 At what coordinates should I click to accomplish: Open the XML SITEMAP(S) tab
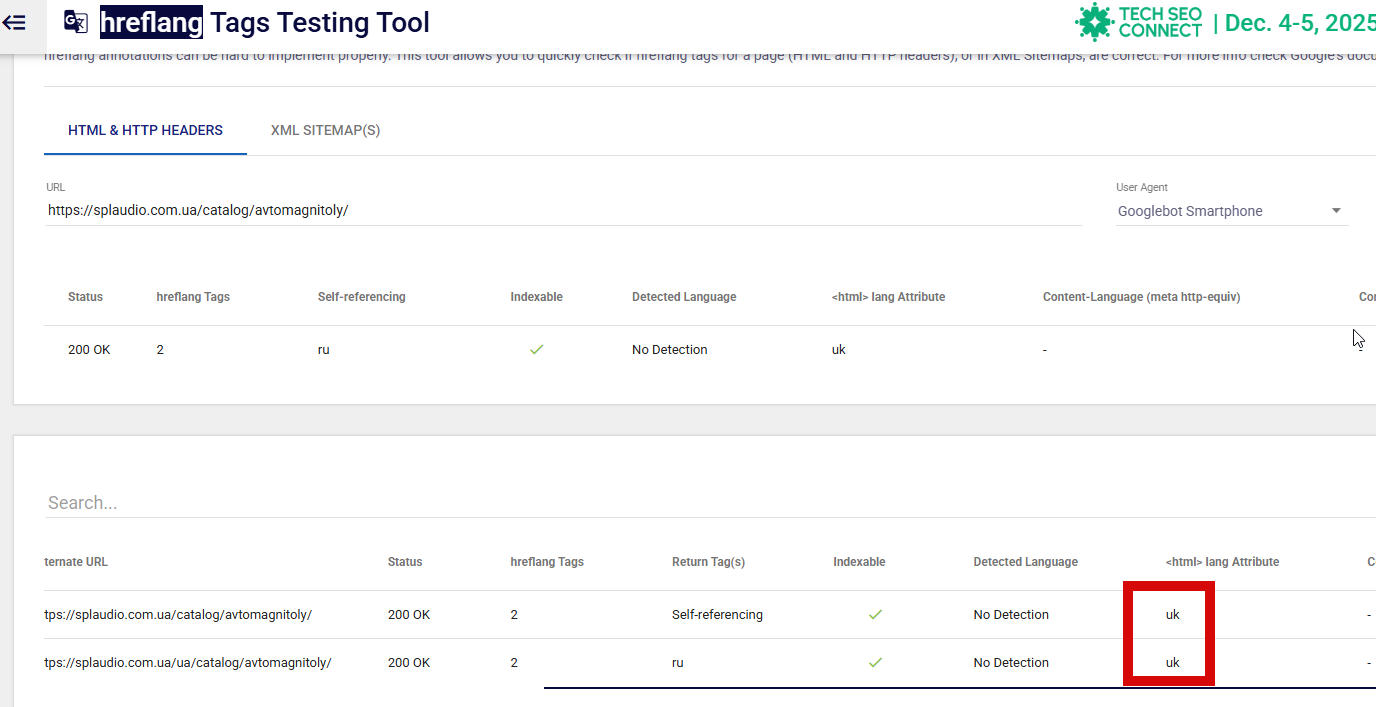click(x=325, y=130)
